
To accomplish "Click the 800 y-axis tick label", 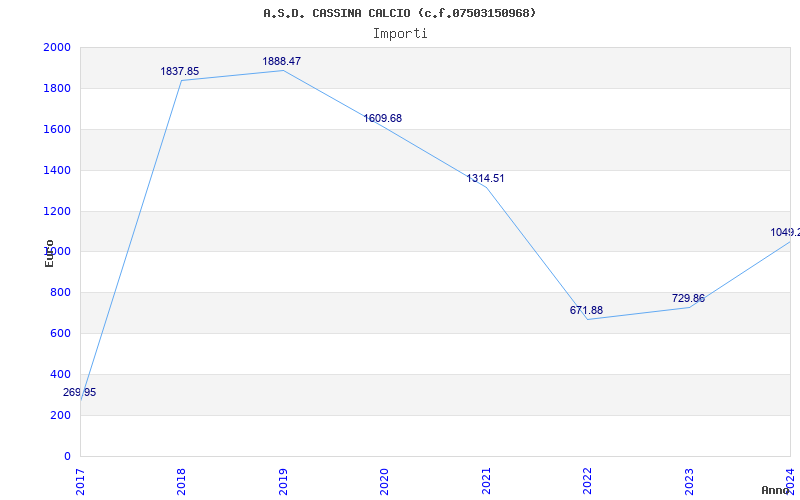I will point(60,293).
